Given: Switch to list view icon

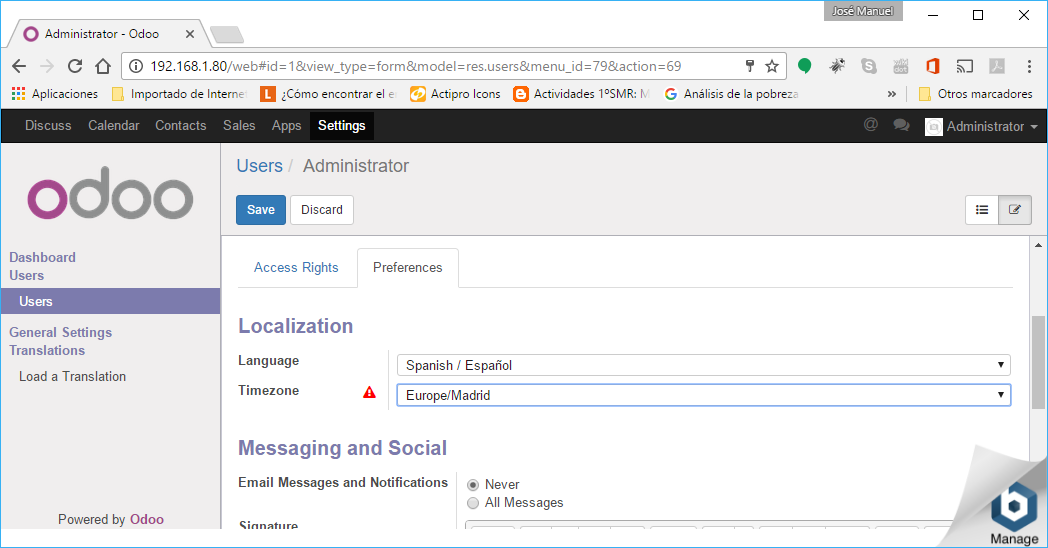Looking at the screenshot, I should pyautogui.click(x=982, y=210).
